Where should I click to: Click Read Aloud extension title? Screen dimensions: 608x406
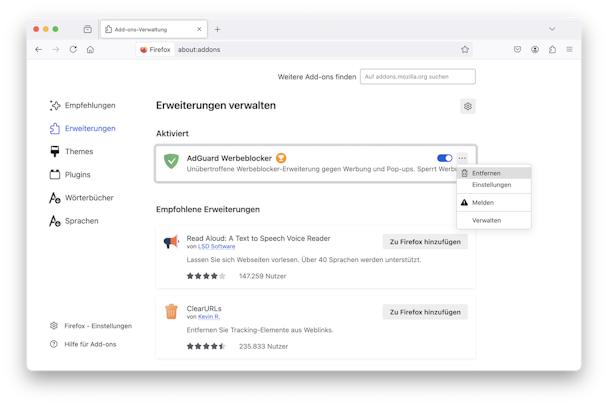[258, 238]
